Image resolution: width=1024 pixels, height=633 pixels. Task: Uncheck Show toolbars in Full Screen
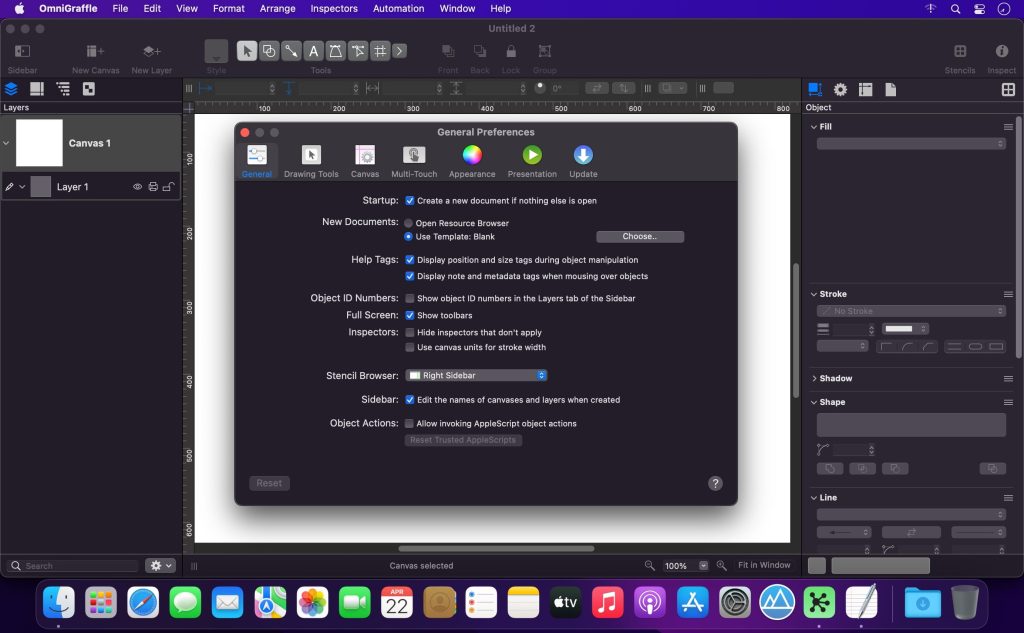point(410,315)
